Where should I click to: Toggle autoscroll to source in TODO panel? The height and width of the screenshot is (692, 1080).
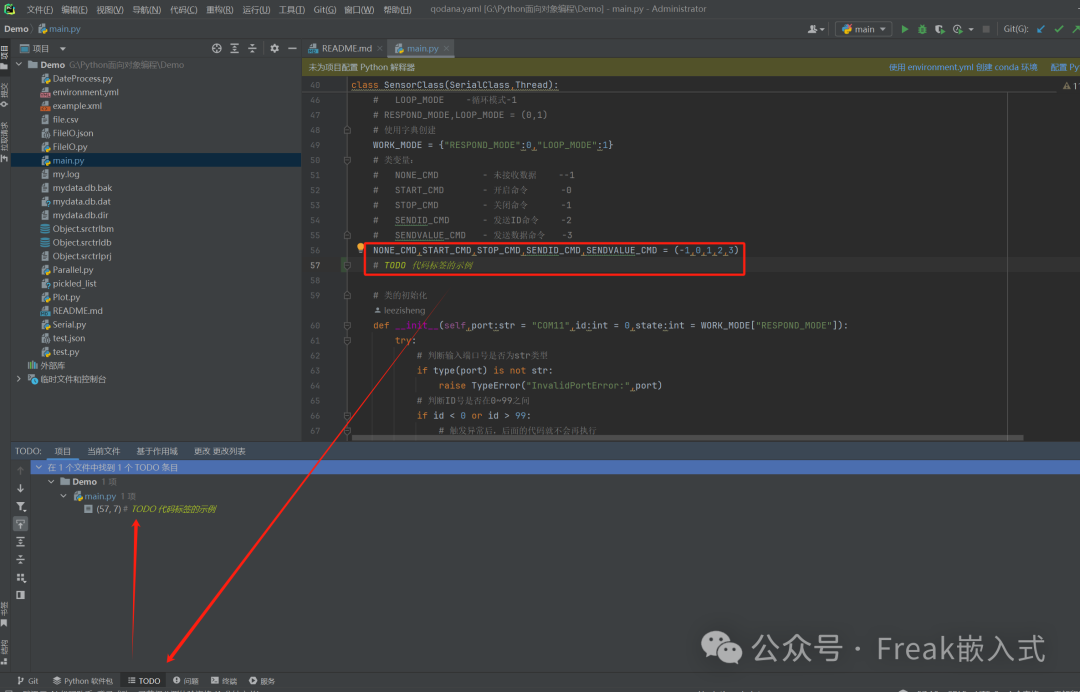coord(20,524)
